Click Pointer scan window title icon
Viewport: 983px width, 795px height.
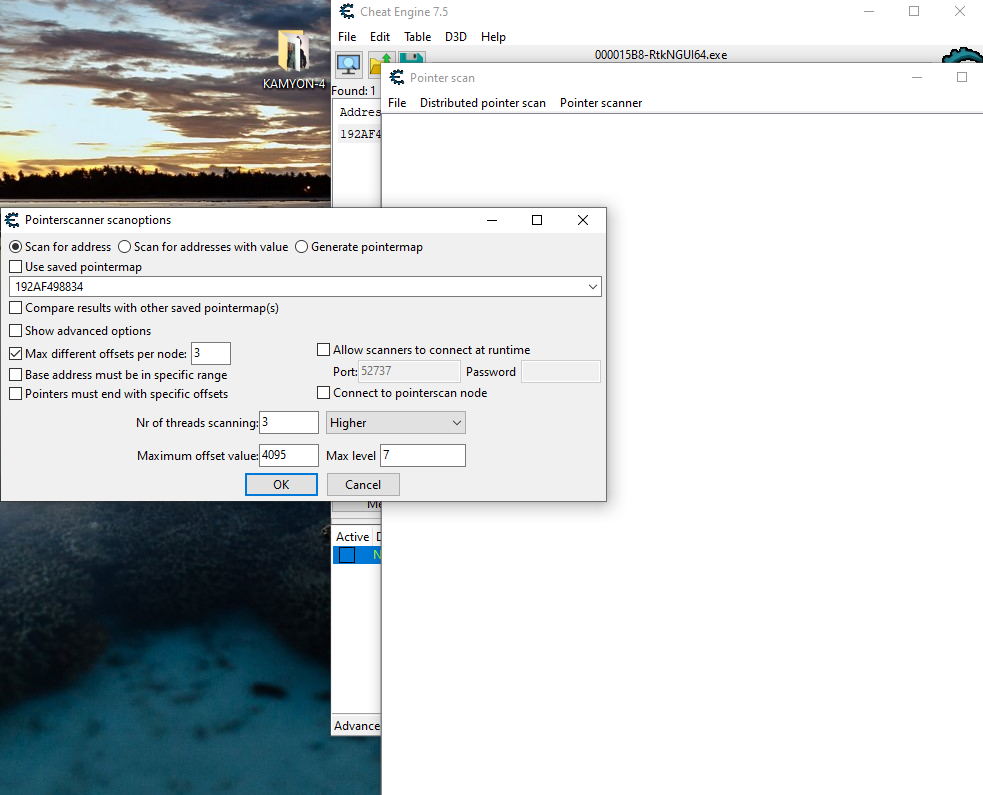tap(396, 78)
